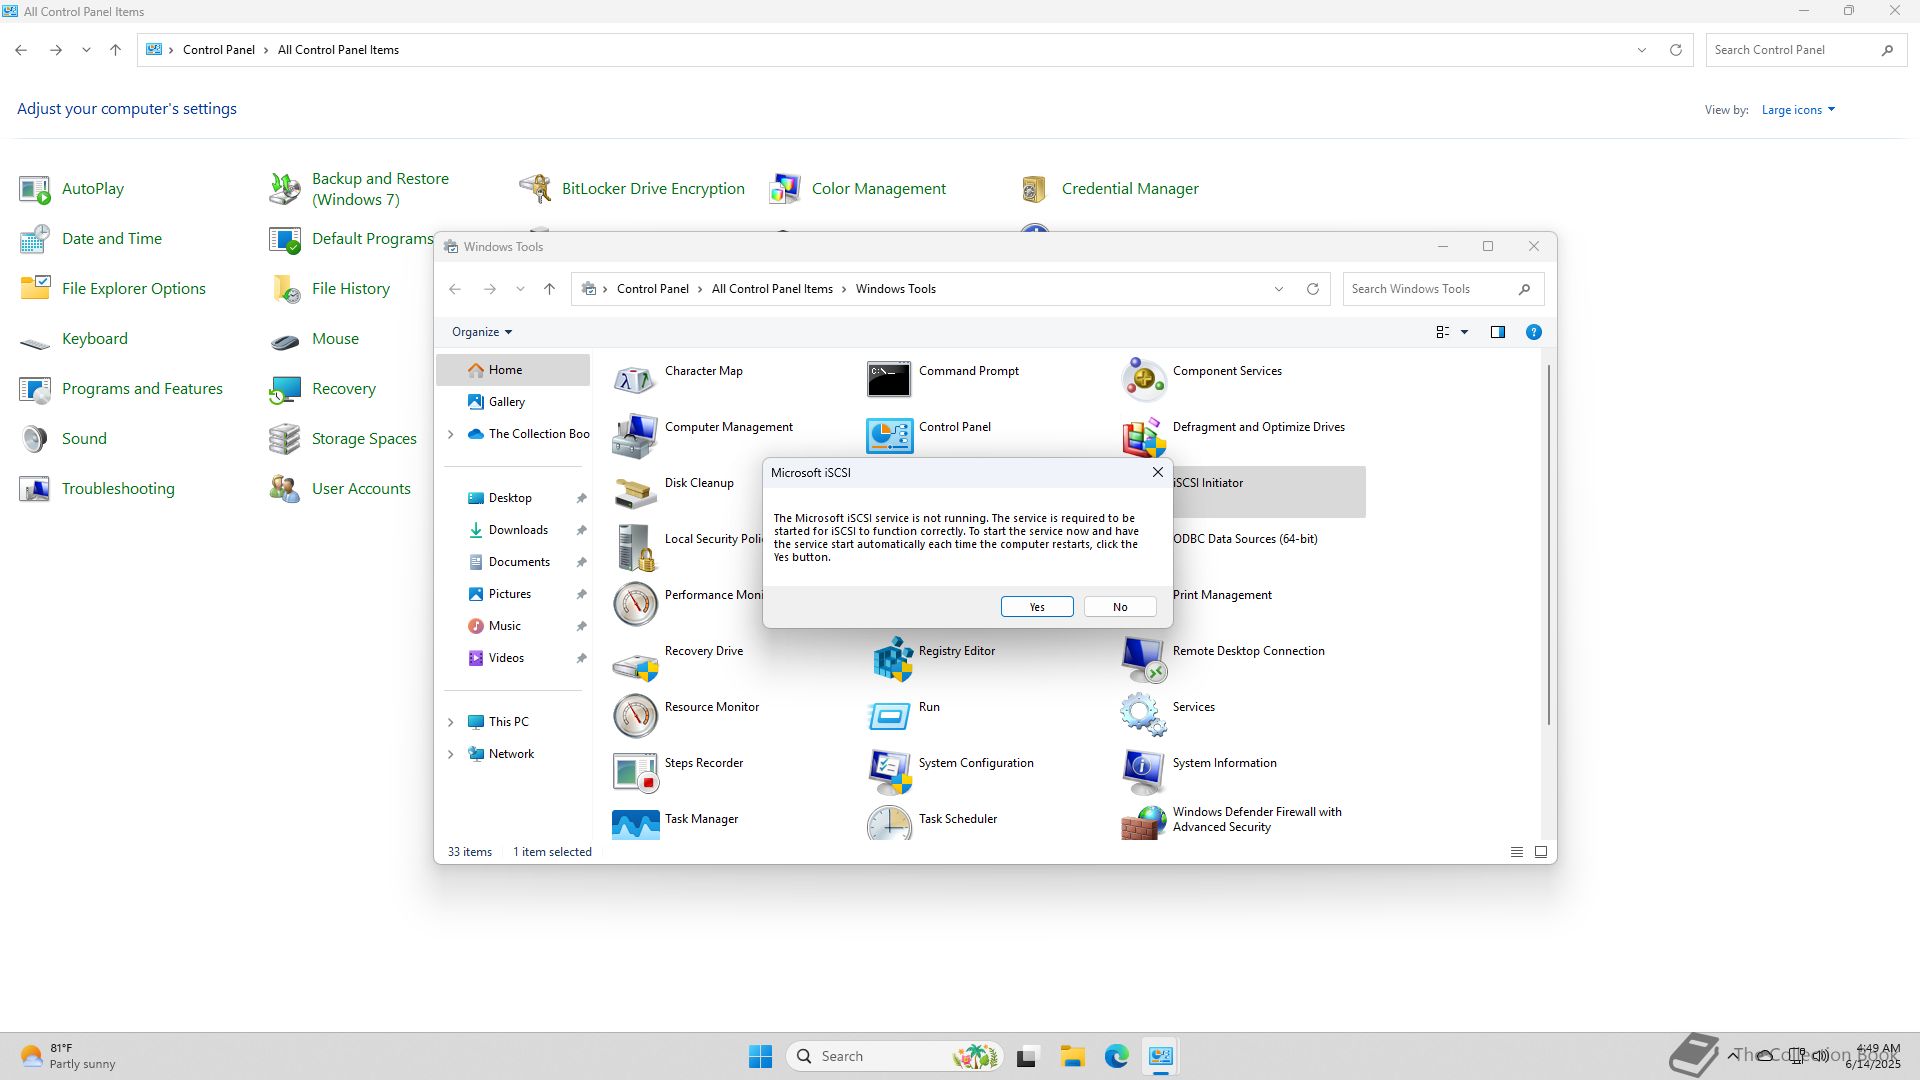Viewport: 1920px width, 1080px height.
Task: Expand This PC tree node
Action: click(x=450, y=722)
